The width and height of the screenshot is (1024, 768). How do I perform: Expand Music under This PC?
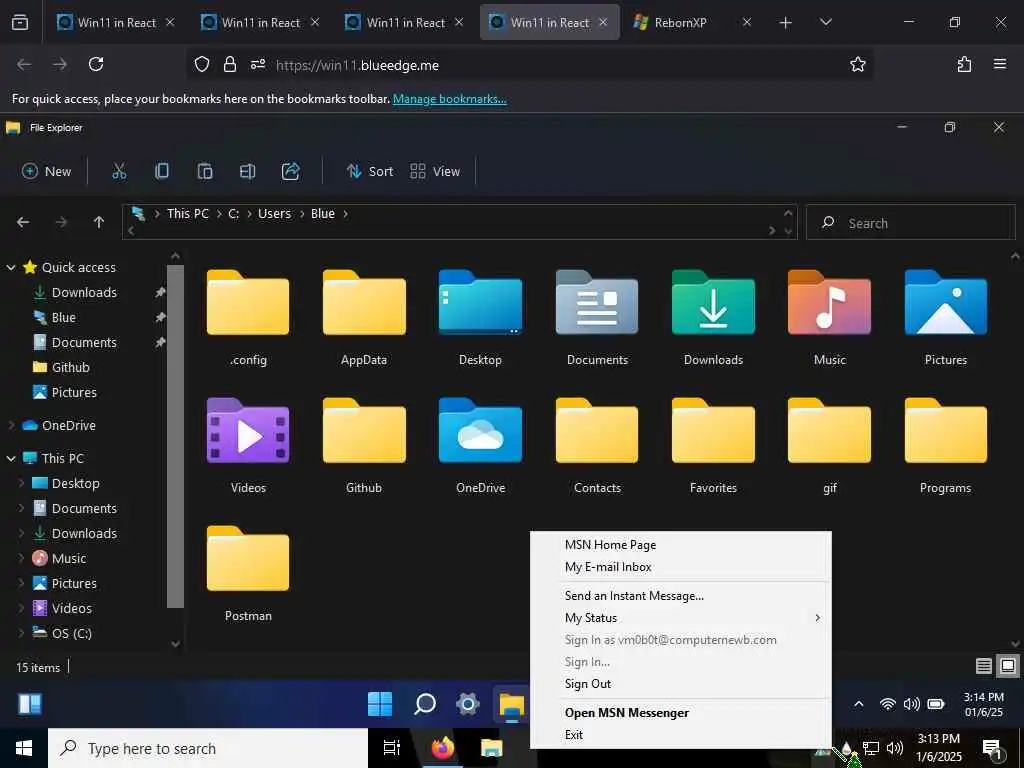point(21,558)
